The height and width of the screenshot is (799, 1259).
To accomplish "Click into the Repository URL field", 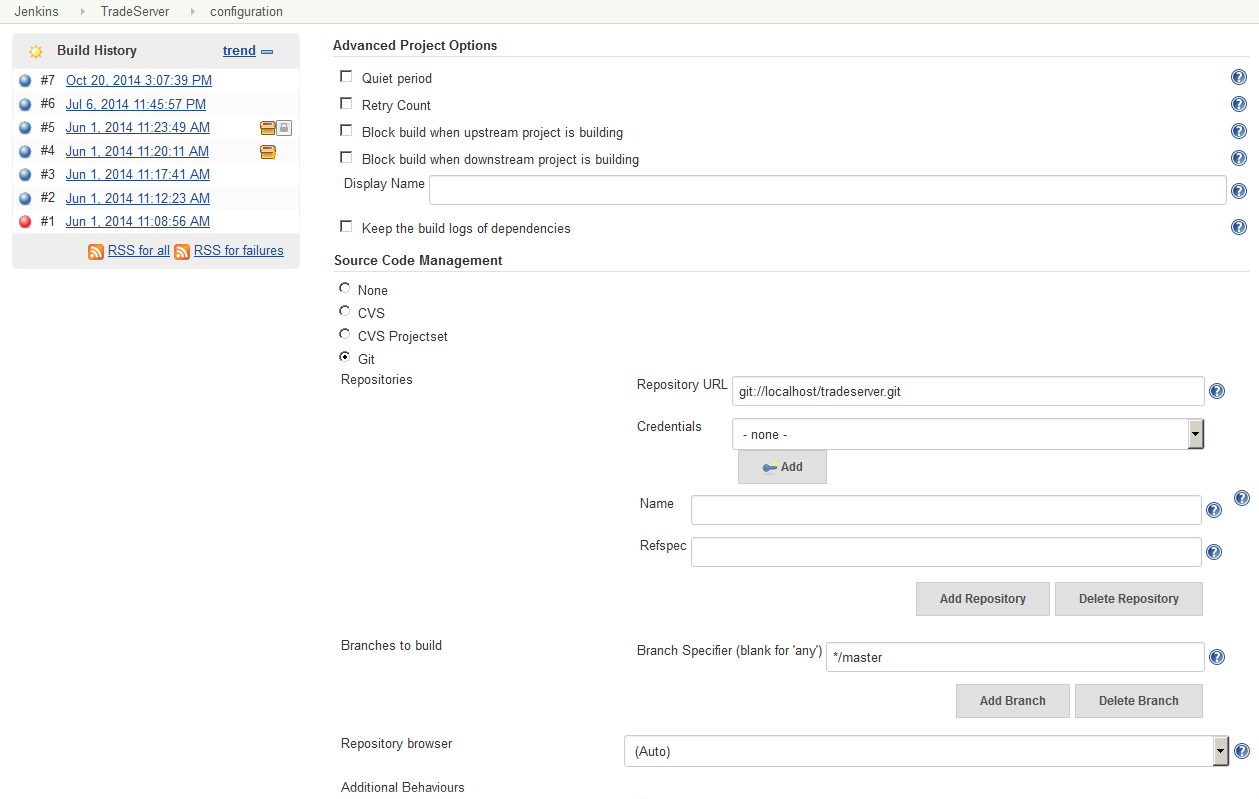I will [x=968, y=391].
